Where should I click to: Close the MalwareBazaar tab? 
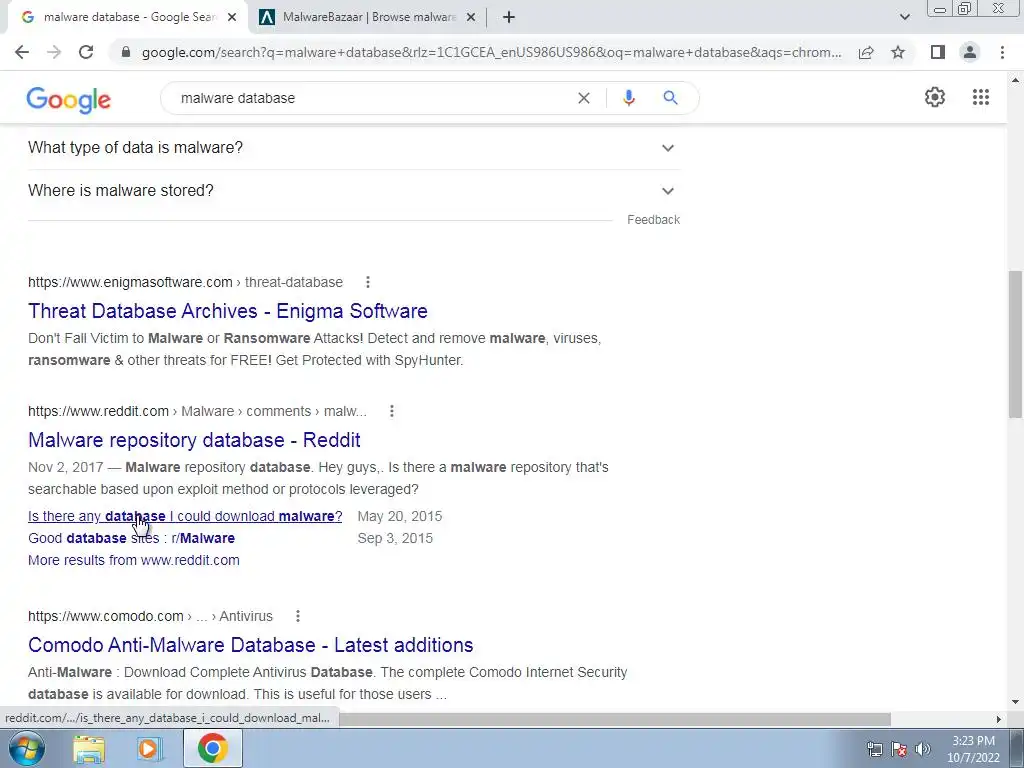click(x=471, y=18)
